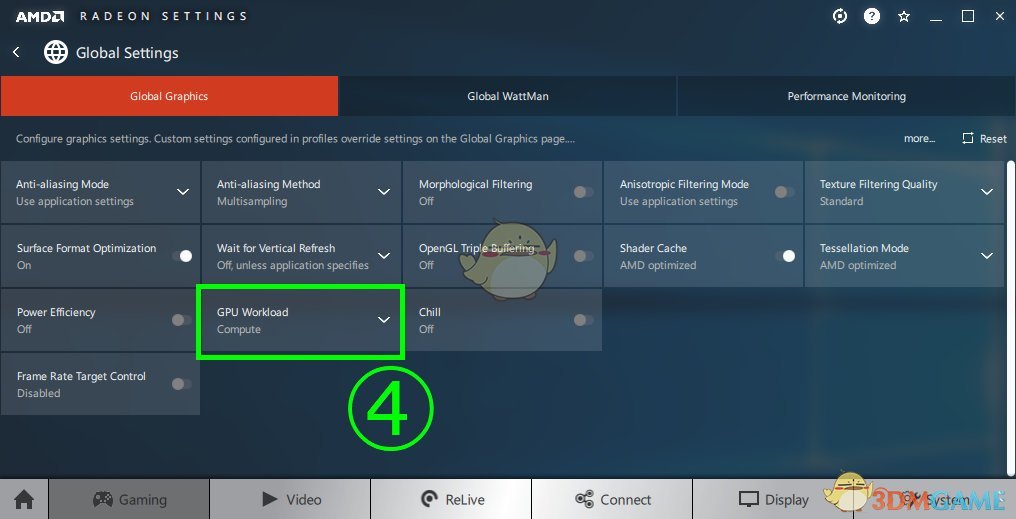Click the Global Settings globe icon
Image resolution: width=1016 pixels, height=519 pixels.
click(56, 52)
